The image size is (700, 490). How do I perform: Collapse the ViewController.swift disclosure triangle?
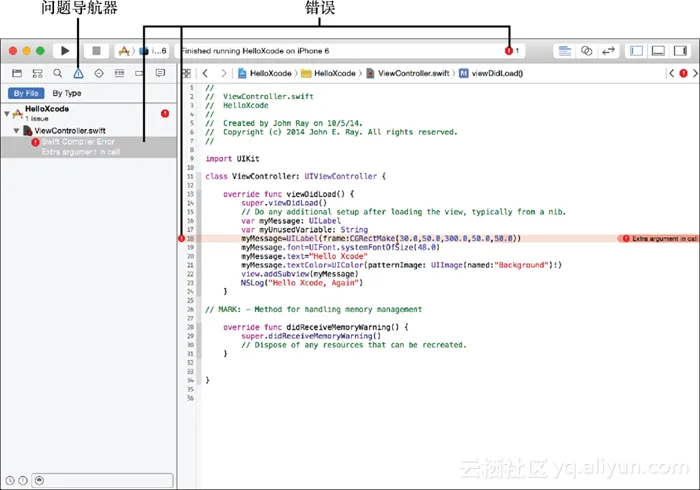click(x=16, y=131)
